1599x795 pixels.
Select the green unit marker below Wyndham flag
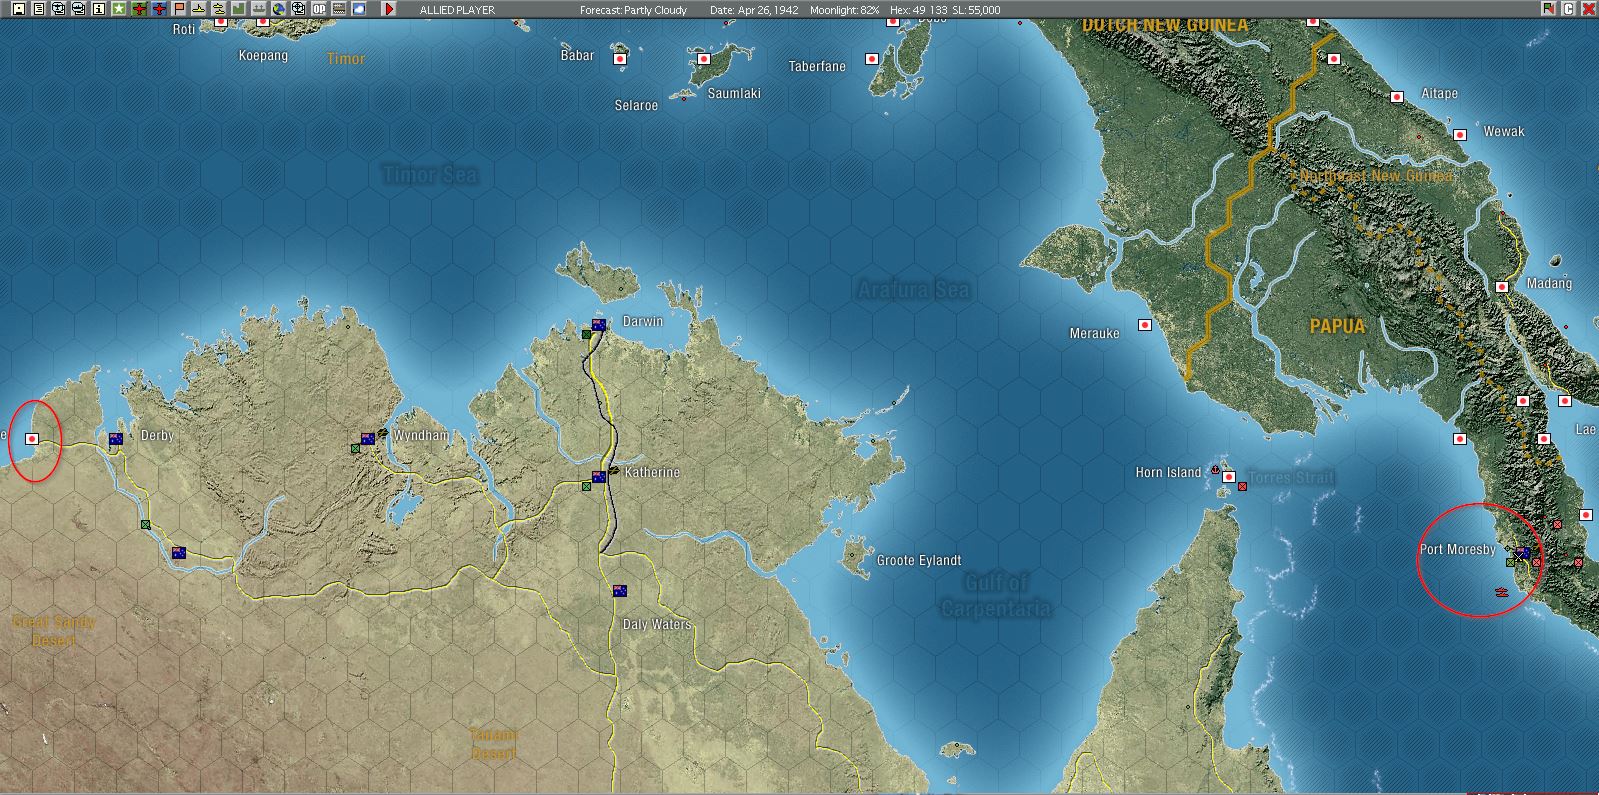click(x=355, y=448)
